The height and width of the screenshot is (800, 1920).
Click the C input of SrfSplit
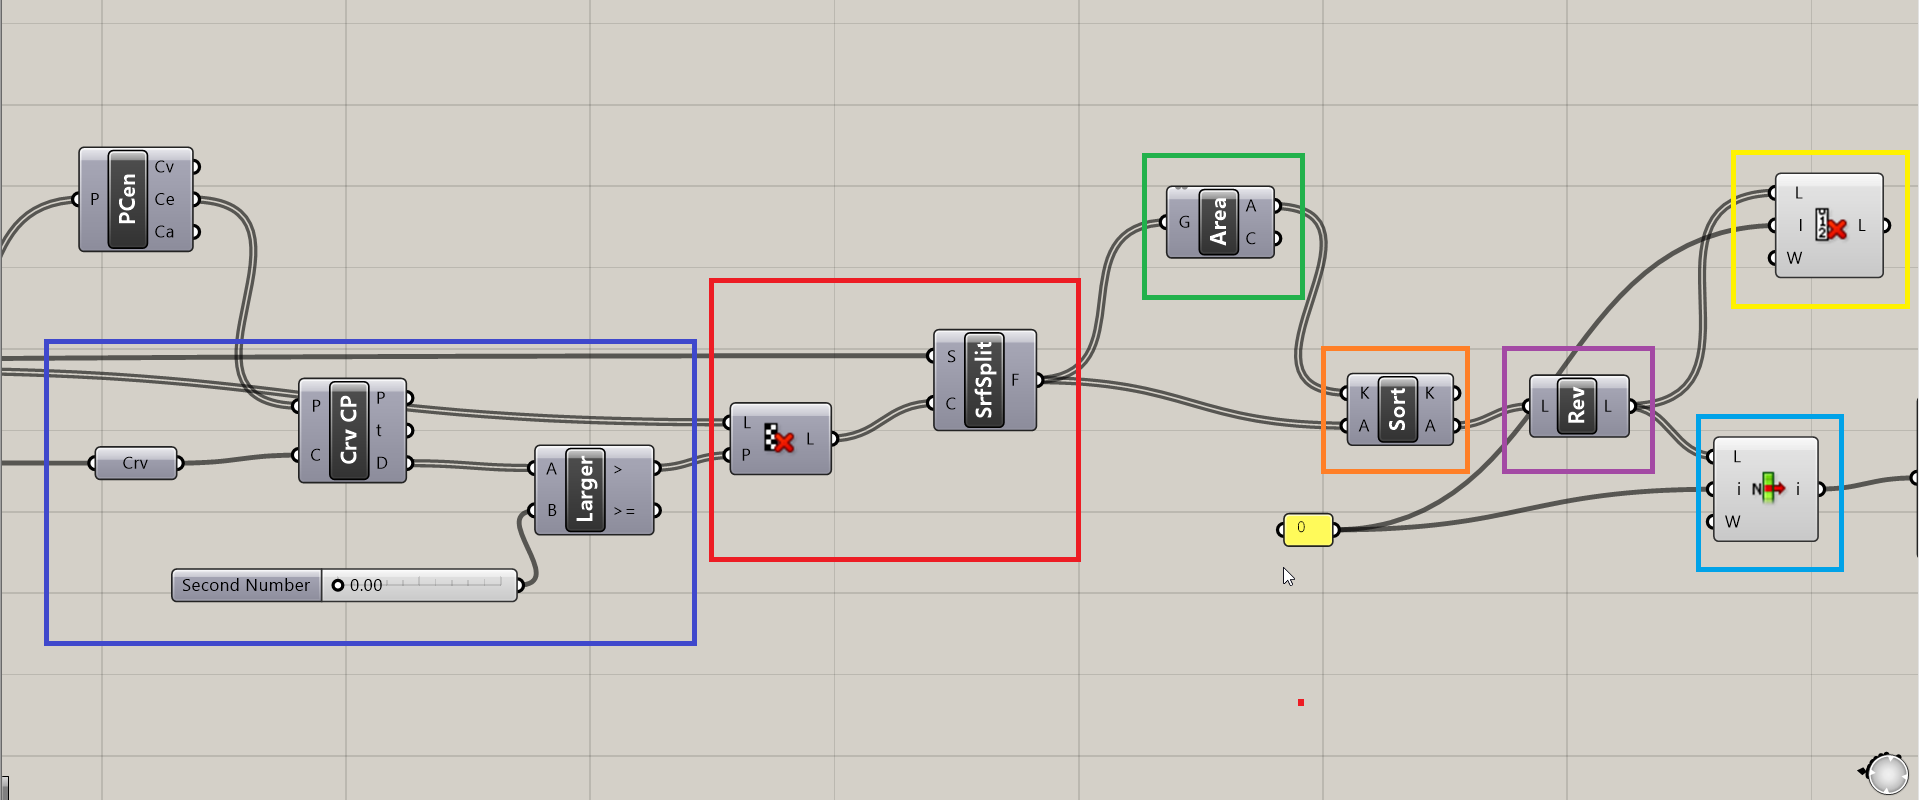coord(951,404)
